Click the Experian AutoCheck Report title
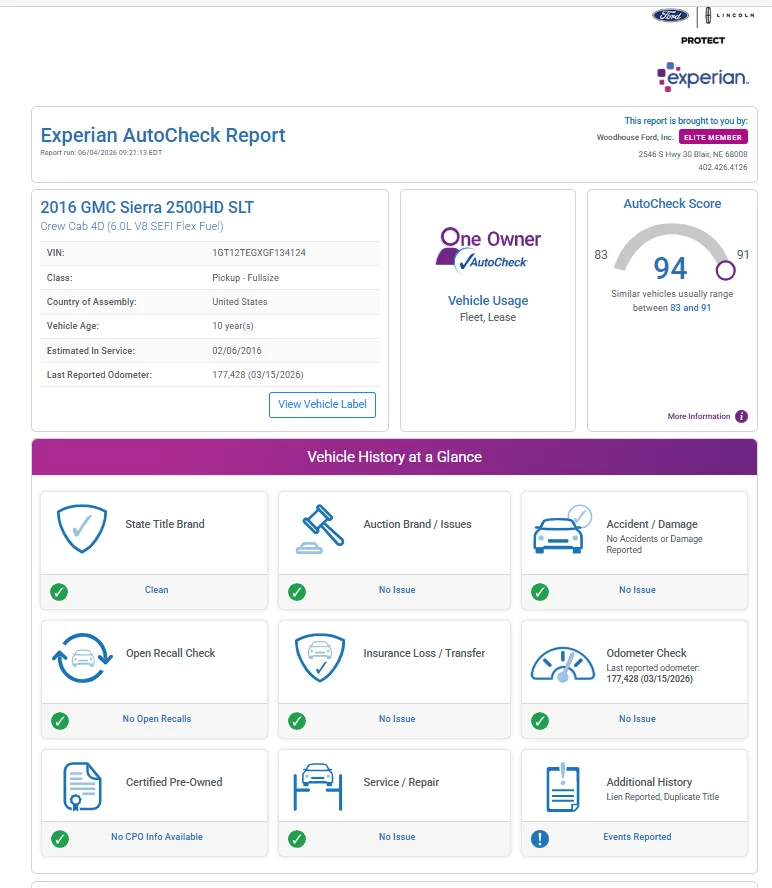Screen dimensions: 772x888 coord(163,135)
